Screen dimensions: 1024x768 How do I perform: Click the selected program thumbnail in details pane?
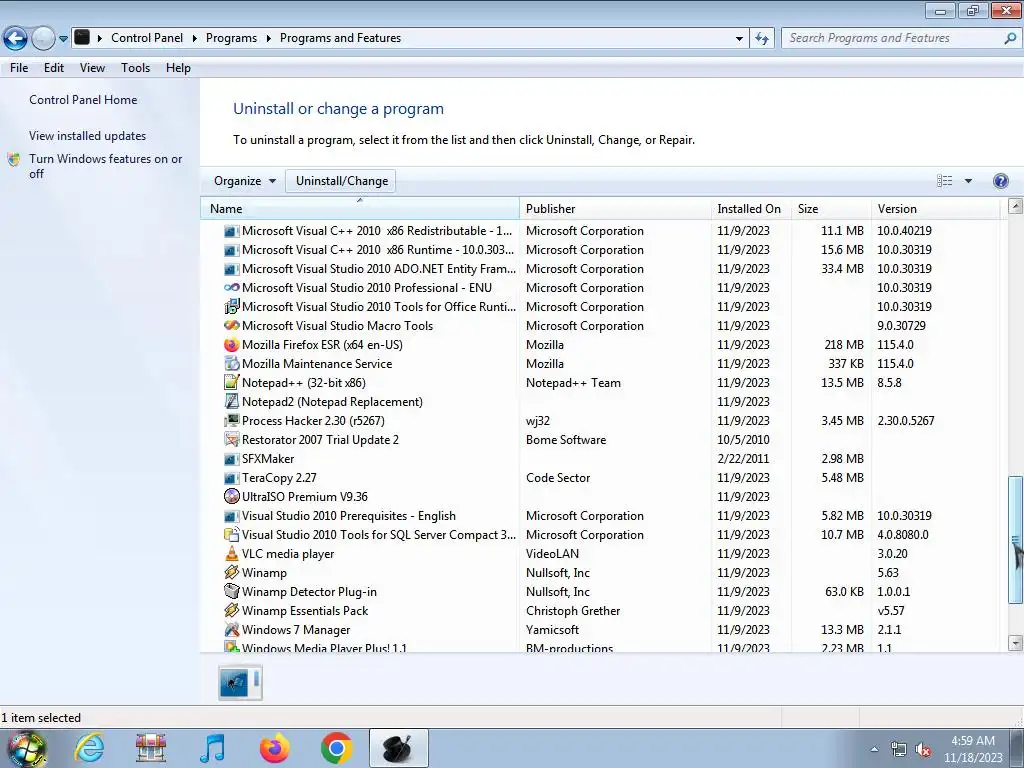tap(240, 682)
